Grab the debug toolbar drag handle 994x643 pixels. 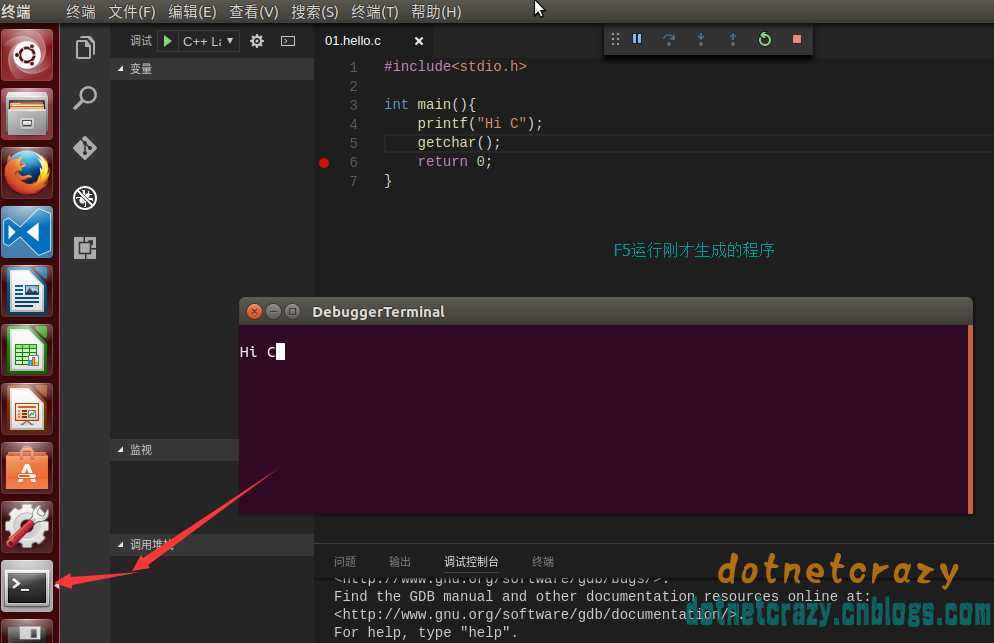[615, 39]
